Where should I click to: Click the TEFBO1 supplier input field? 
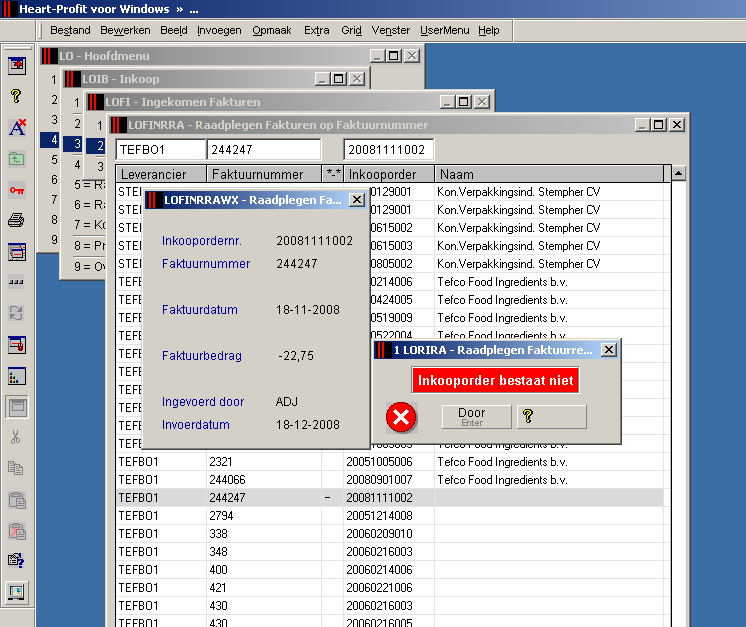click(161, 149)
